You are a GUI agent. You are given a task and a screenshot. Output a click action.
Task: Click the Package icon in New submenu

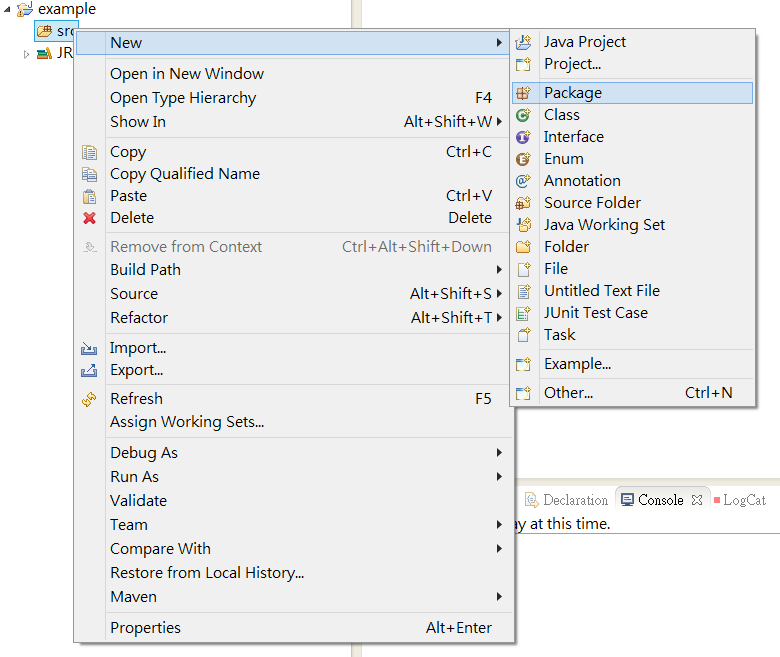click(523, 93)
